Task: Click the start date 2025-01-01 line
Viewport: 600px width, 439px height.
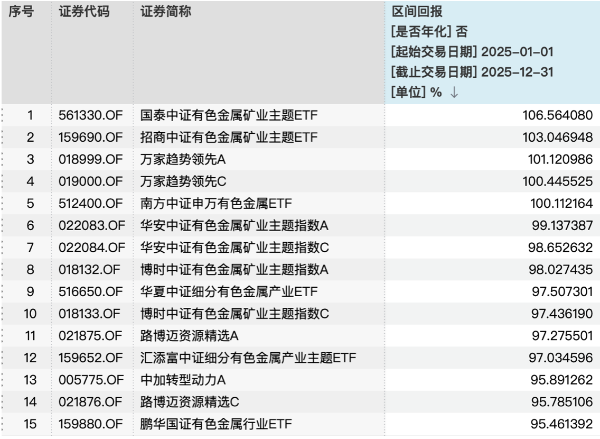Action: 472,52
